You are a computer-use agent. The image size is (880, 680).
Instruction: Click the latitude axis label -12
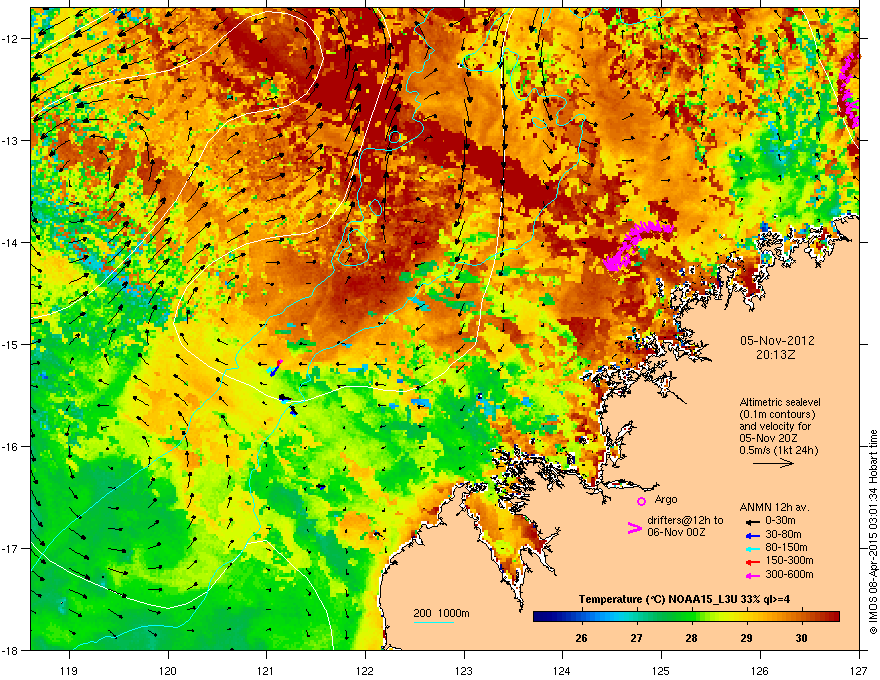10,39
